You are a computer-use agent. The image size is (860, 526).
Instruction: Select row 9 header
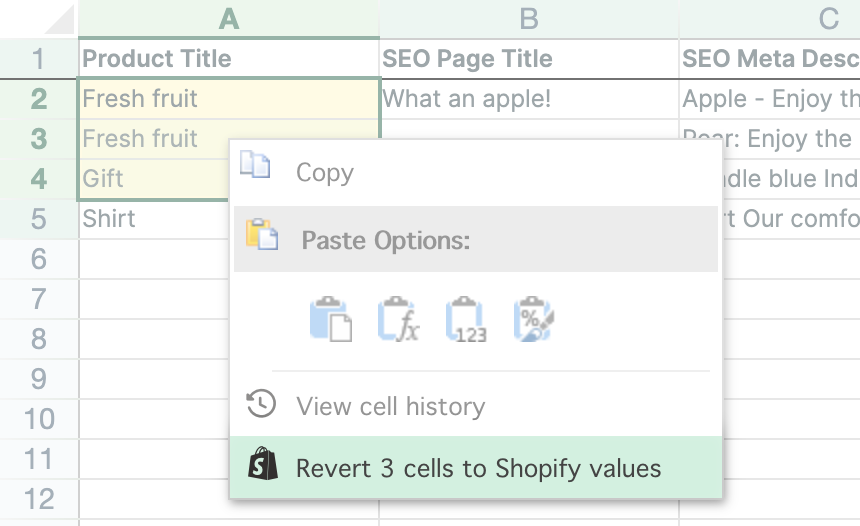pos(38,379)
